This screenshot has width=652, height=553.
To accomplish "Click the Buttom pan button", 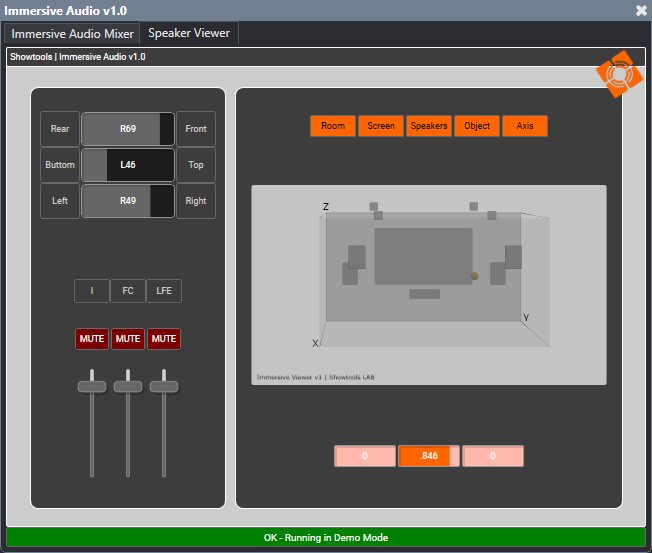I will click(x=60, y=165).
